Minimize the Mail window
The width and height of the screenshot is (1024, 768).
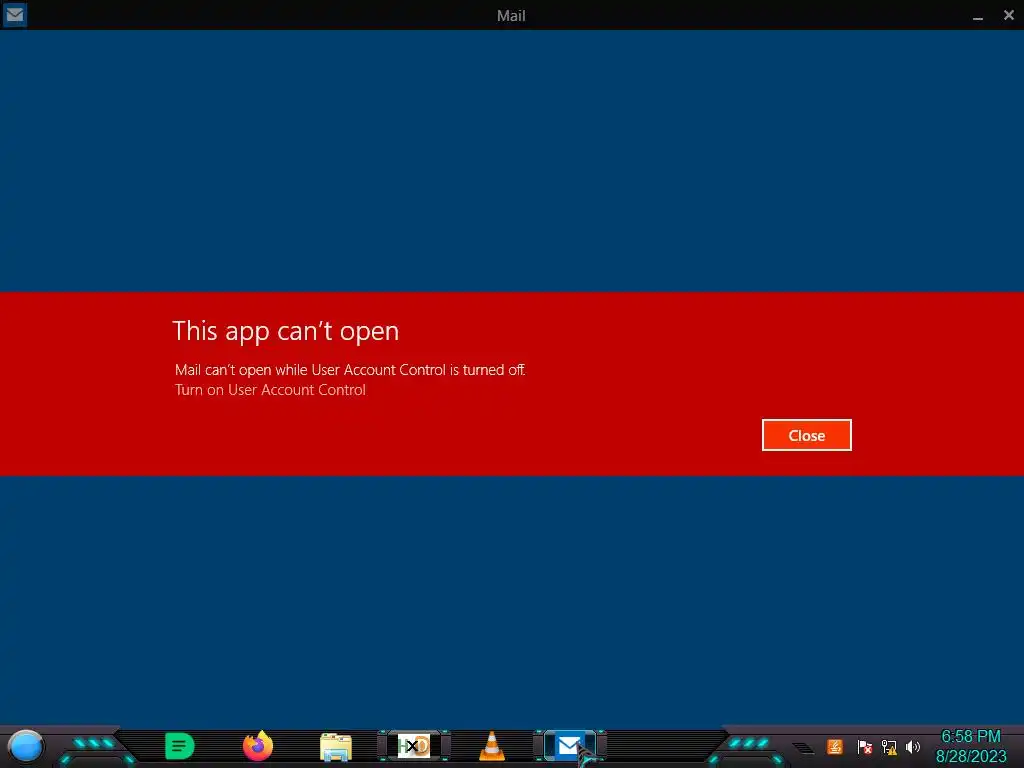point(978,16)
